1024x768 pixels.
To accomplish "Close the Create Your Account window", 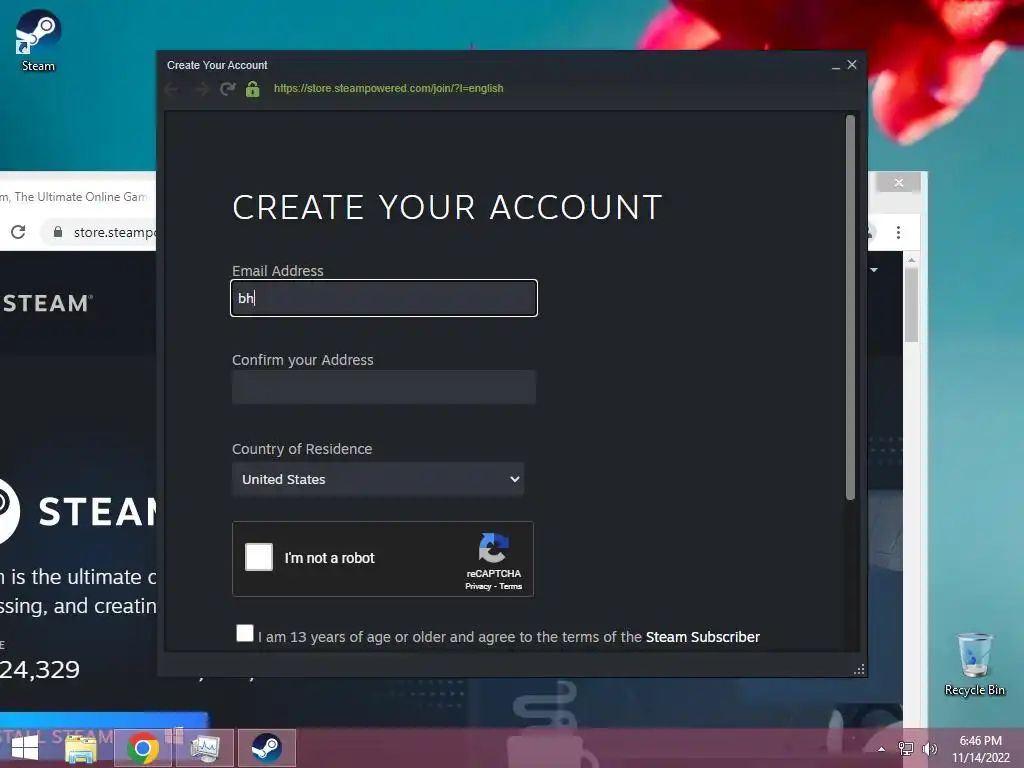I will click(x=852, y=65).
